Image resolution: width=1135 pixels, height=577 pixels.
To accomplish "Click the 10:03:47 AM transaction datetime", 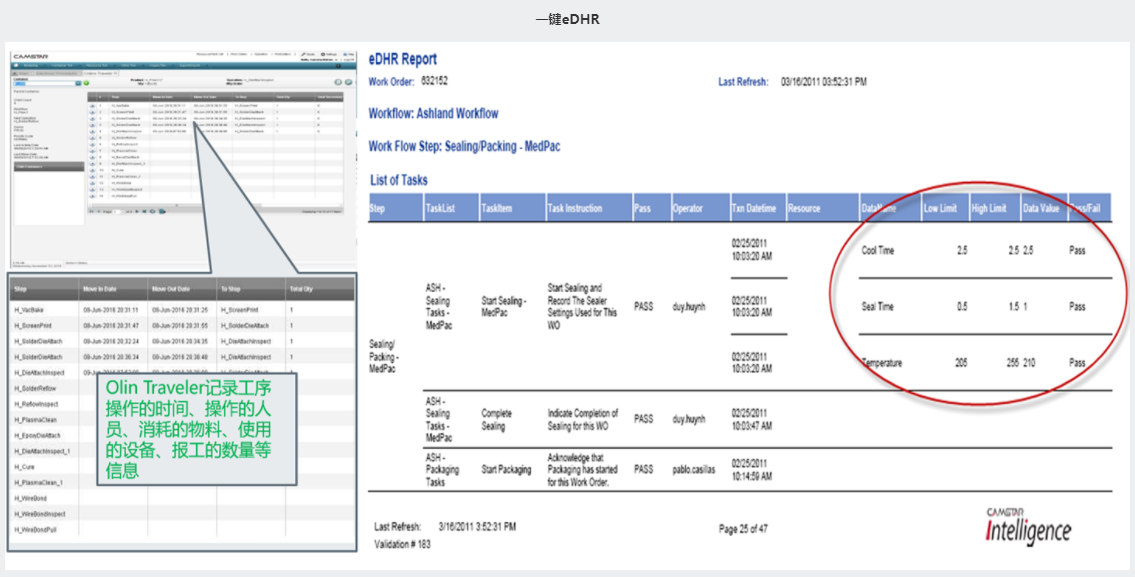I will pos(752,419).
